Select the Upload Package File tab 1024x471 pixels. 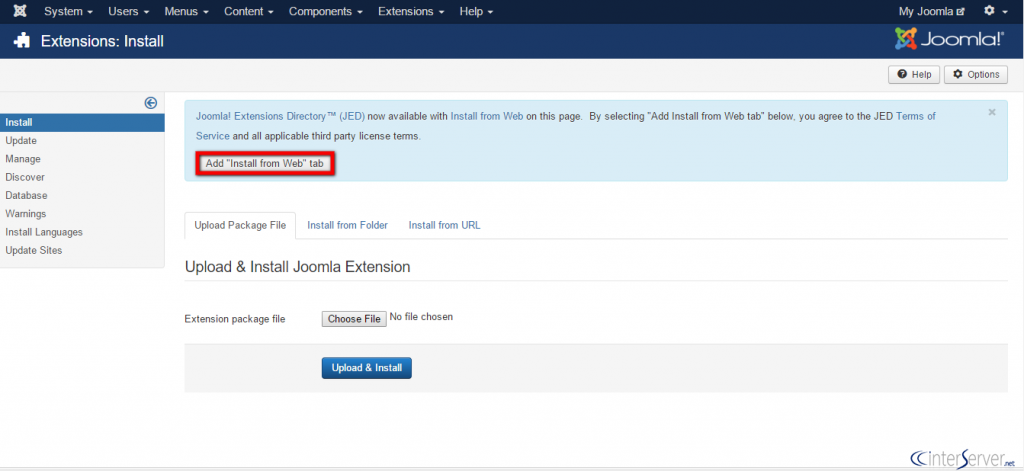coord(240,225)
